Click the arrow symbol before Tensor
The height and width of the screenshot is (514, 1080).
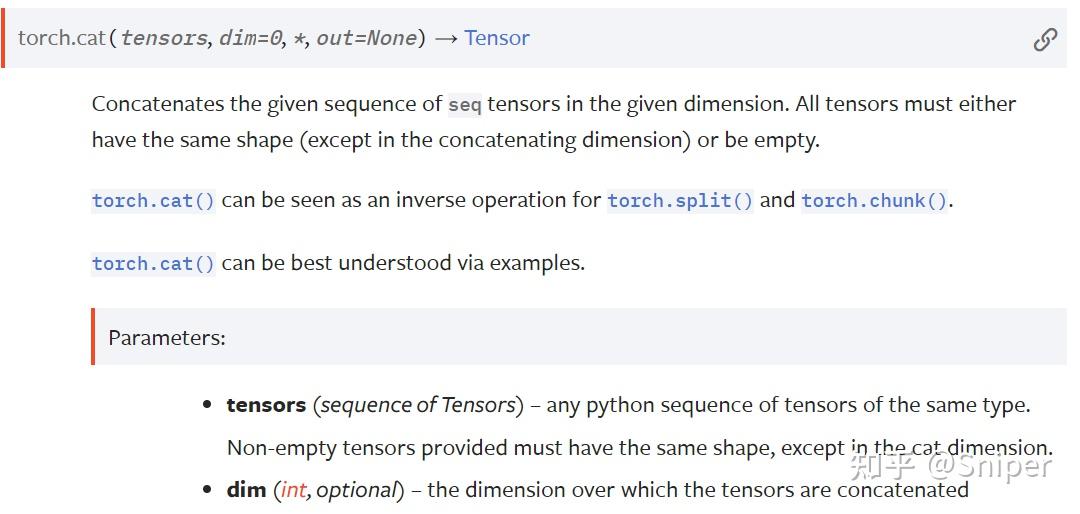point(446,38)
